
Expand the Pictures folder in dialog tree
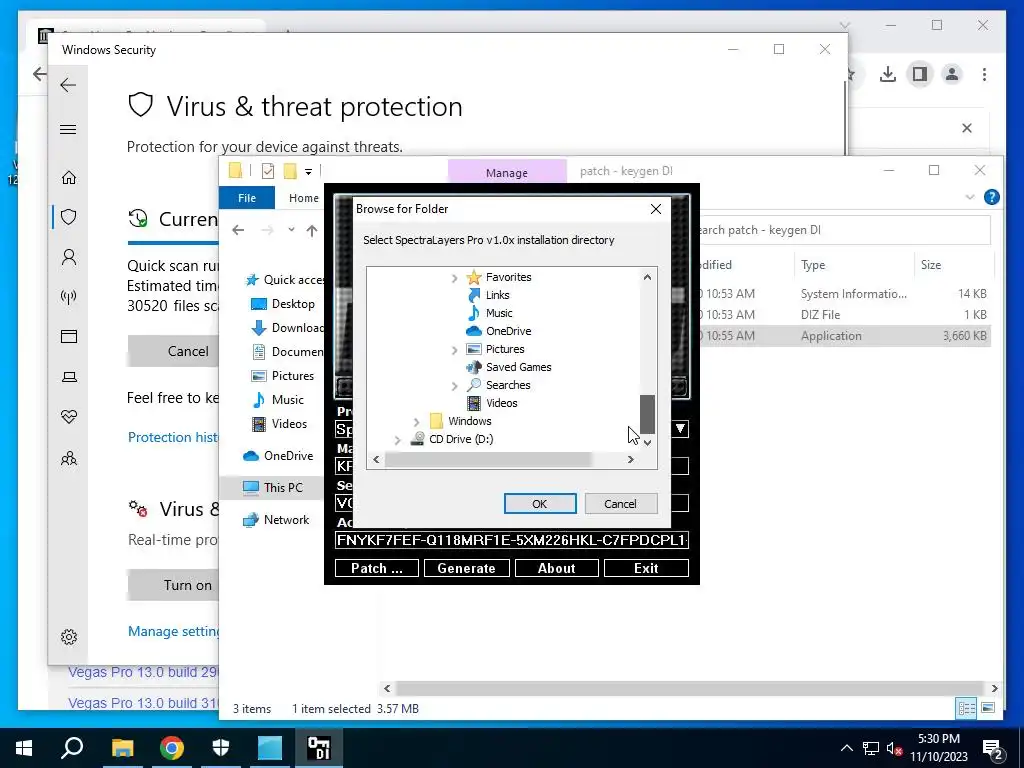pyautogui.click(x=455, y=349)
